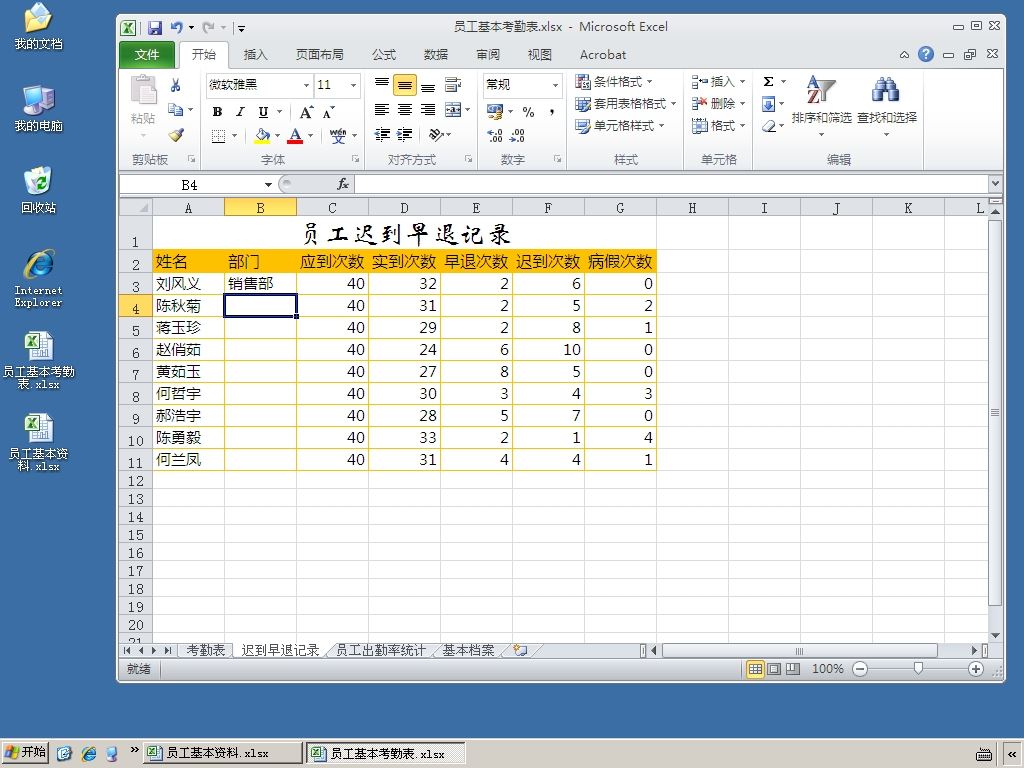Image resolution: width=1024 pixels, height=768 pixels.
Task: Click the red font color A button
Action: click(x=295, y=136)
